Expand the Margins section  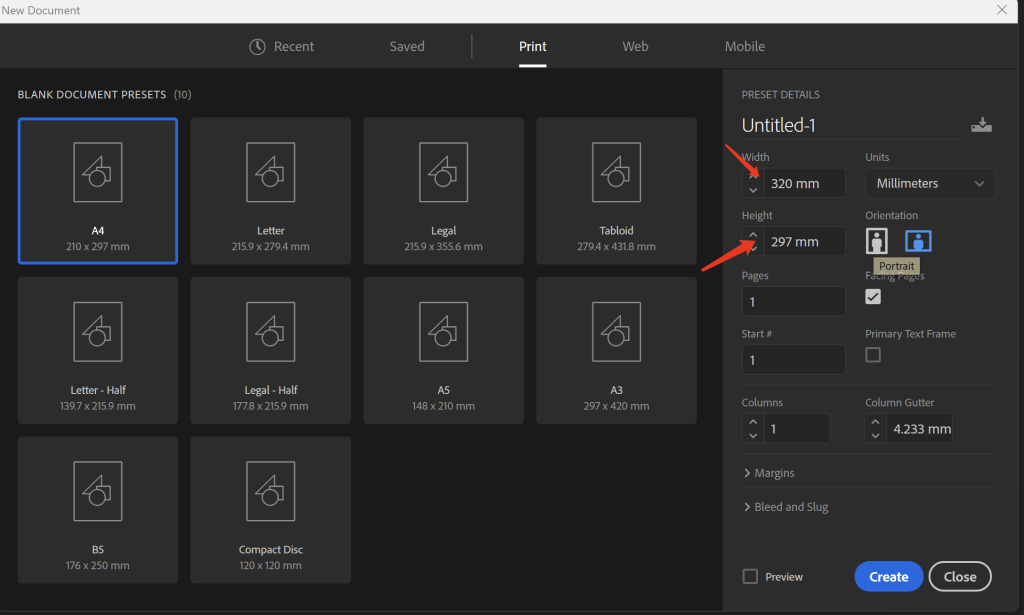(768, 473)
